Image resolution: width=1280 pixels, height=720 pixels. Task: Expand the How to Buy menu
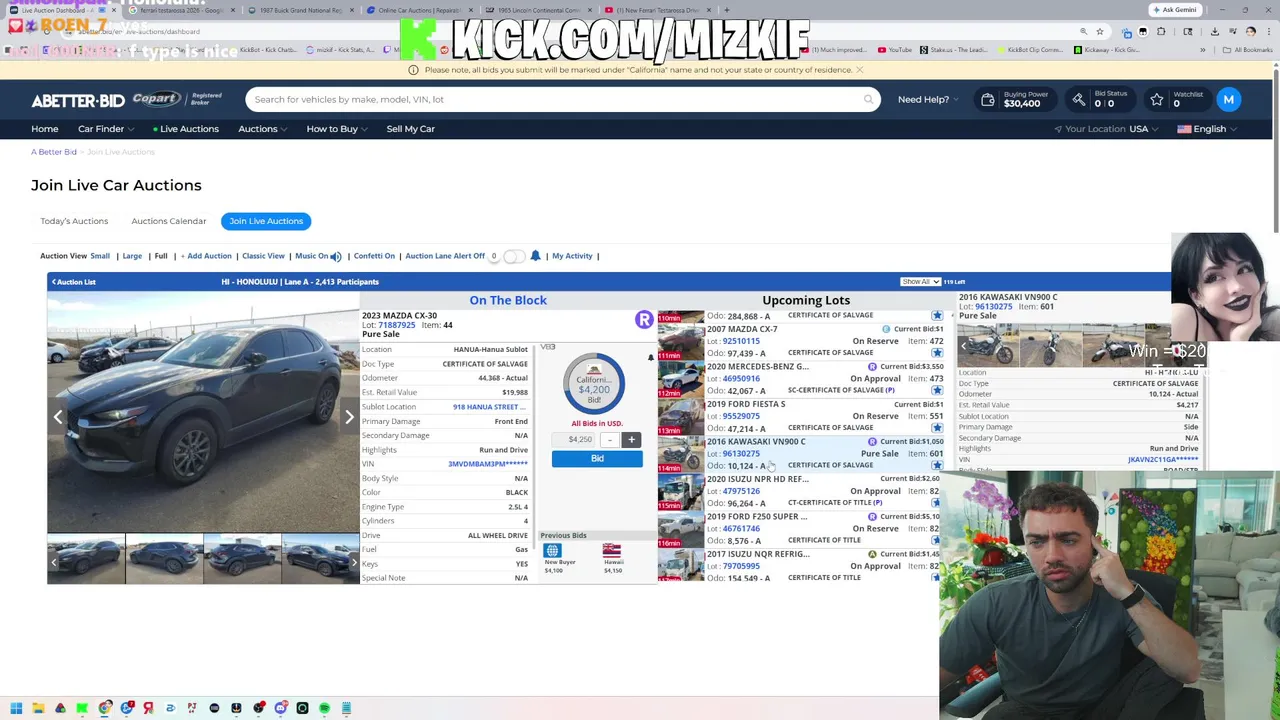point(337,129)
